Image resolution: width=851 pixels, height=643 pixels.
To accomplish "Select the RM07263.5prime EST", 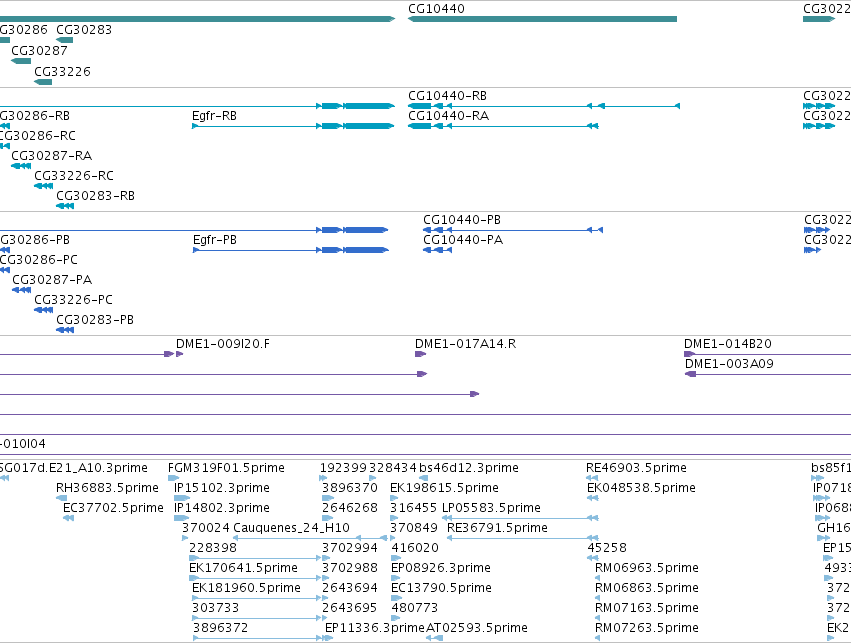I will coord(597,638).
